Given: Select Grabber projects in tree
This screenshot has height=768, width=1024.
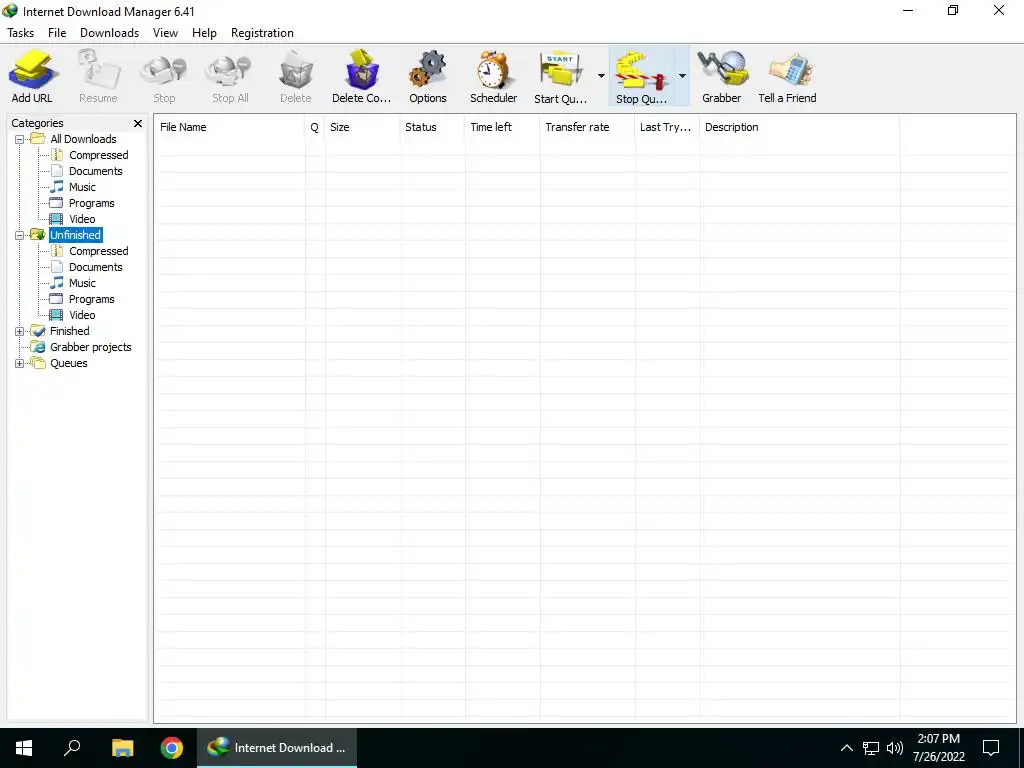Looking at the screenshot, I should 91,347.
